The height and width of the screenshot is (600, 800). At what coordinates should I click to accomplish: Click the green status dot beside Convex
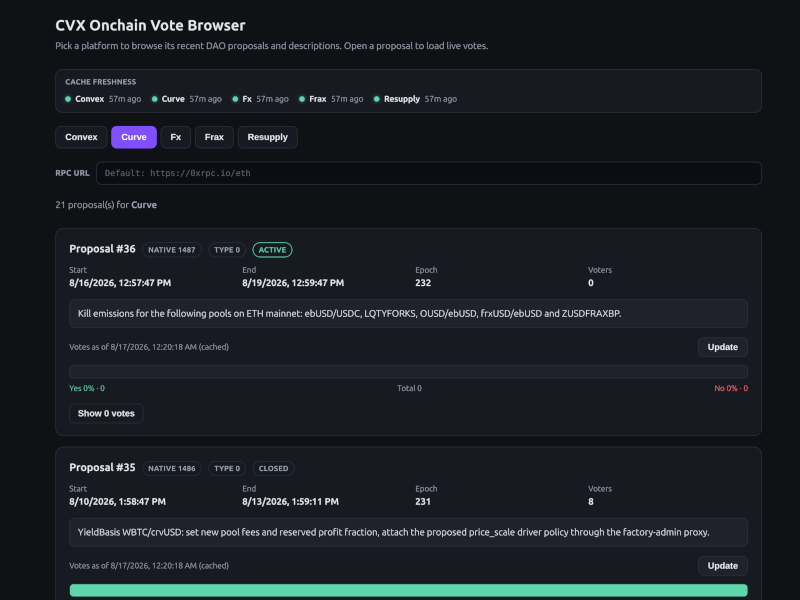point(68,99)
